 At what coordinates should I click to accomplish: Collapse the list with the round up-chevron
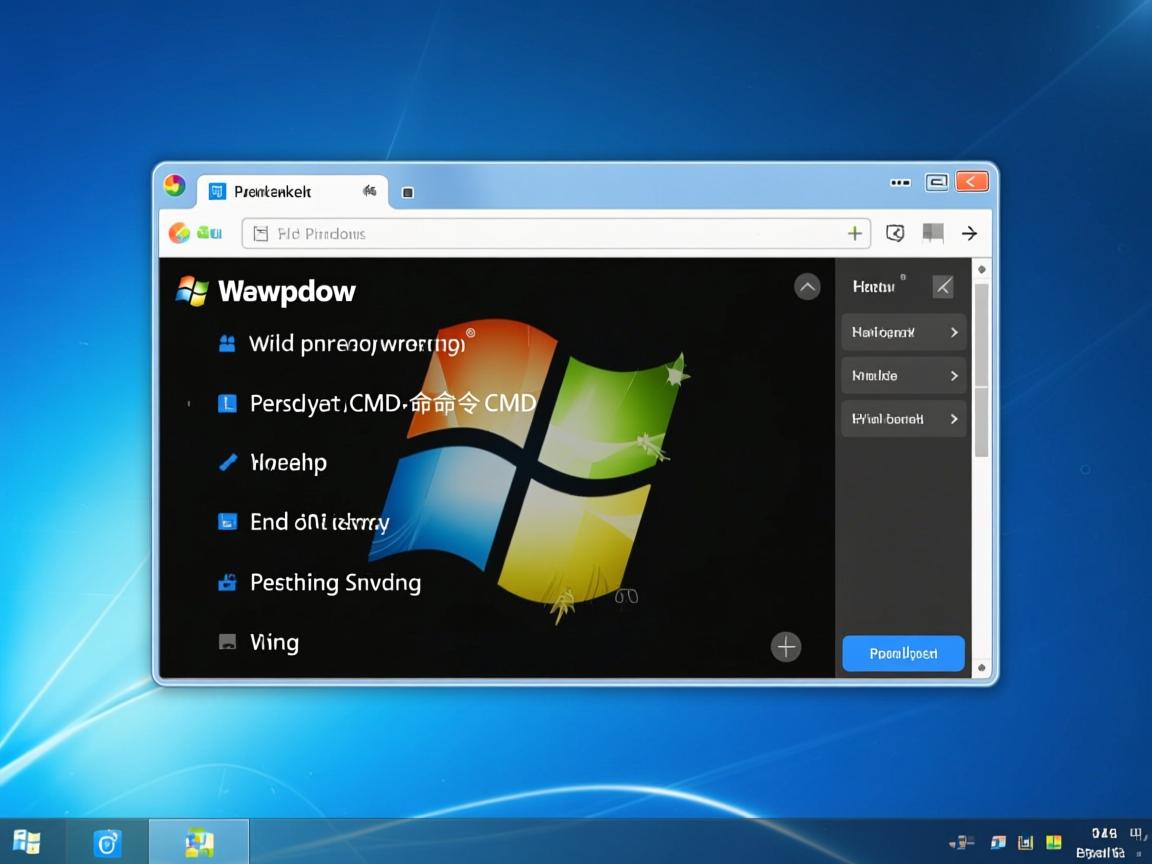click(806, 287)
